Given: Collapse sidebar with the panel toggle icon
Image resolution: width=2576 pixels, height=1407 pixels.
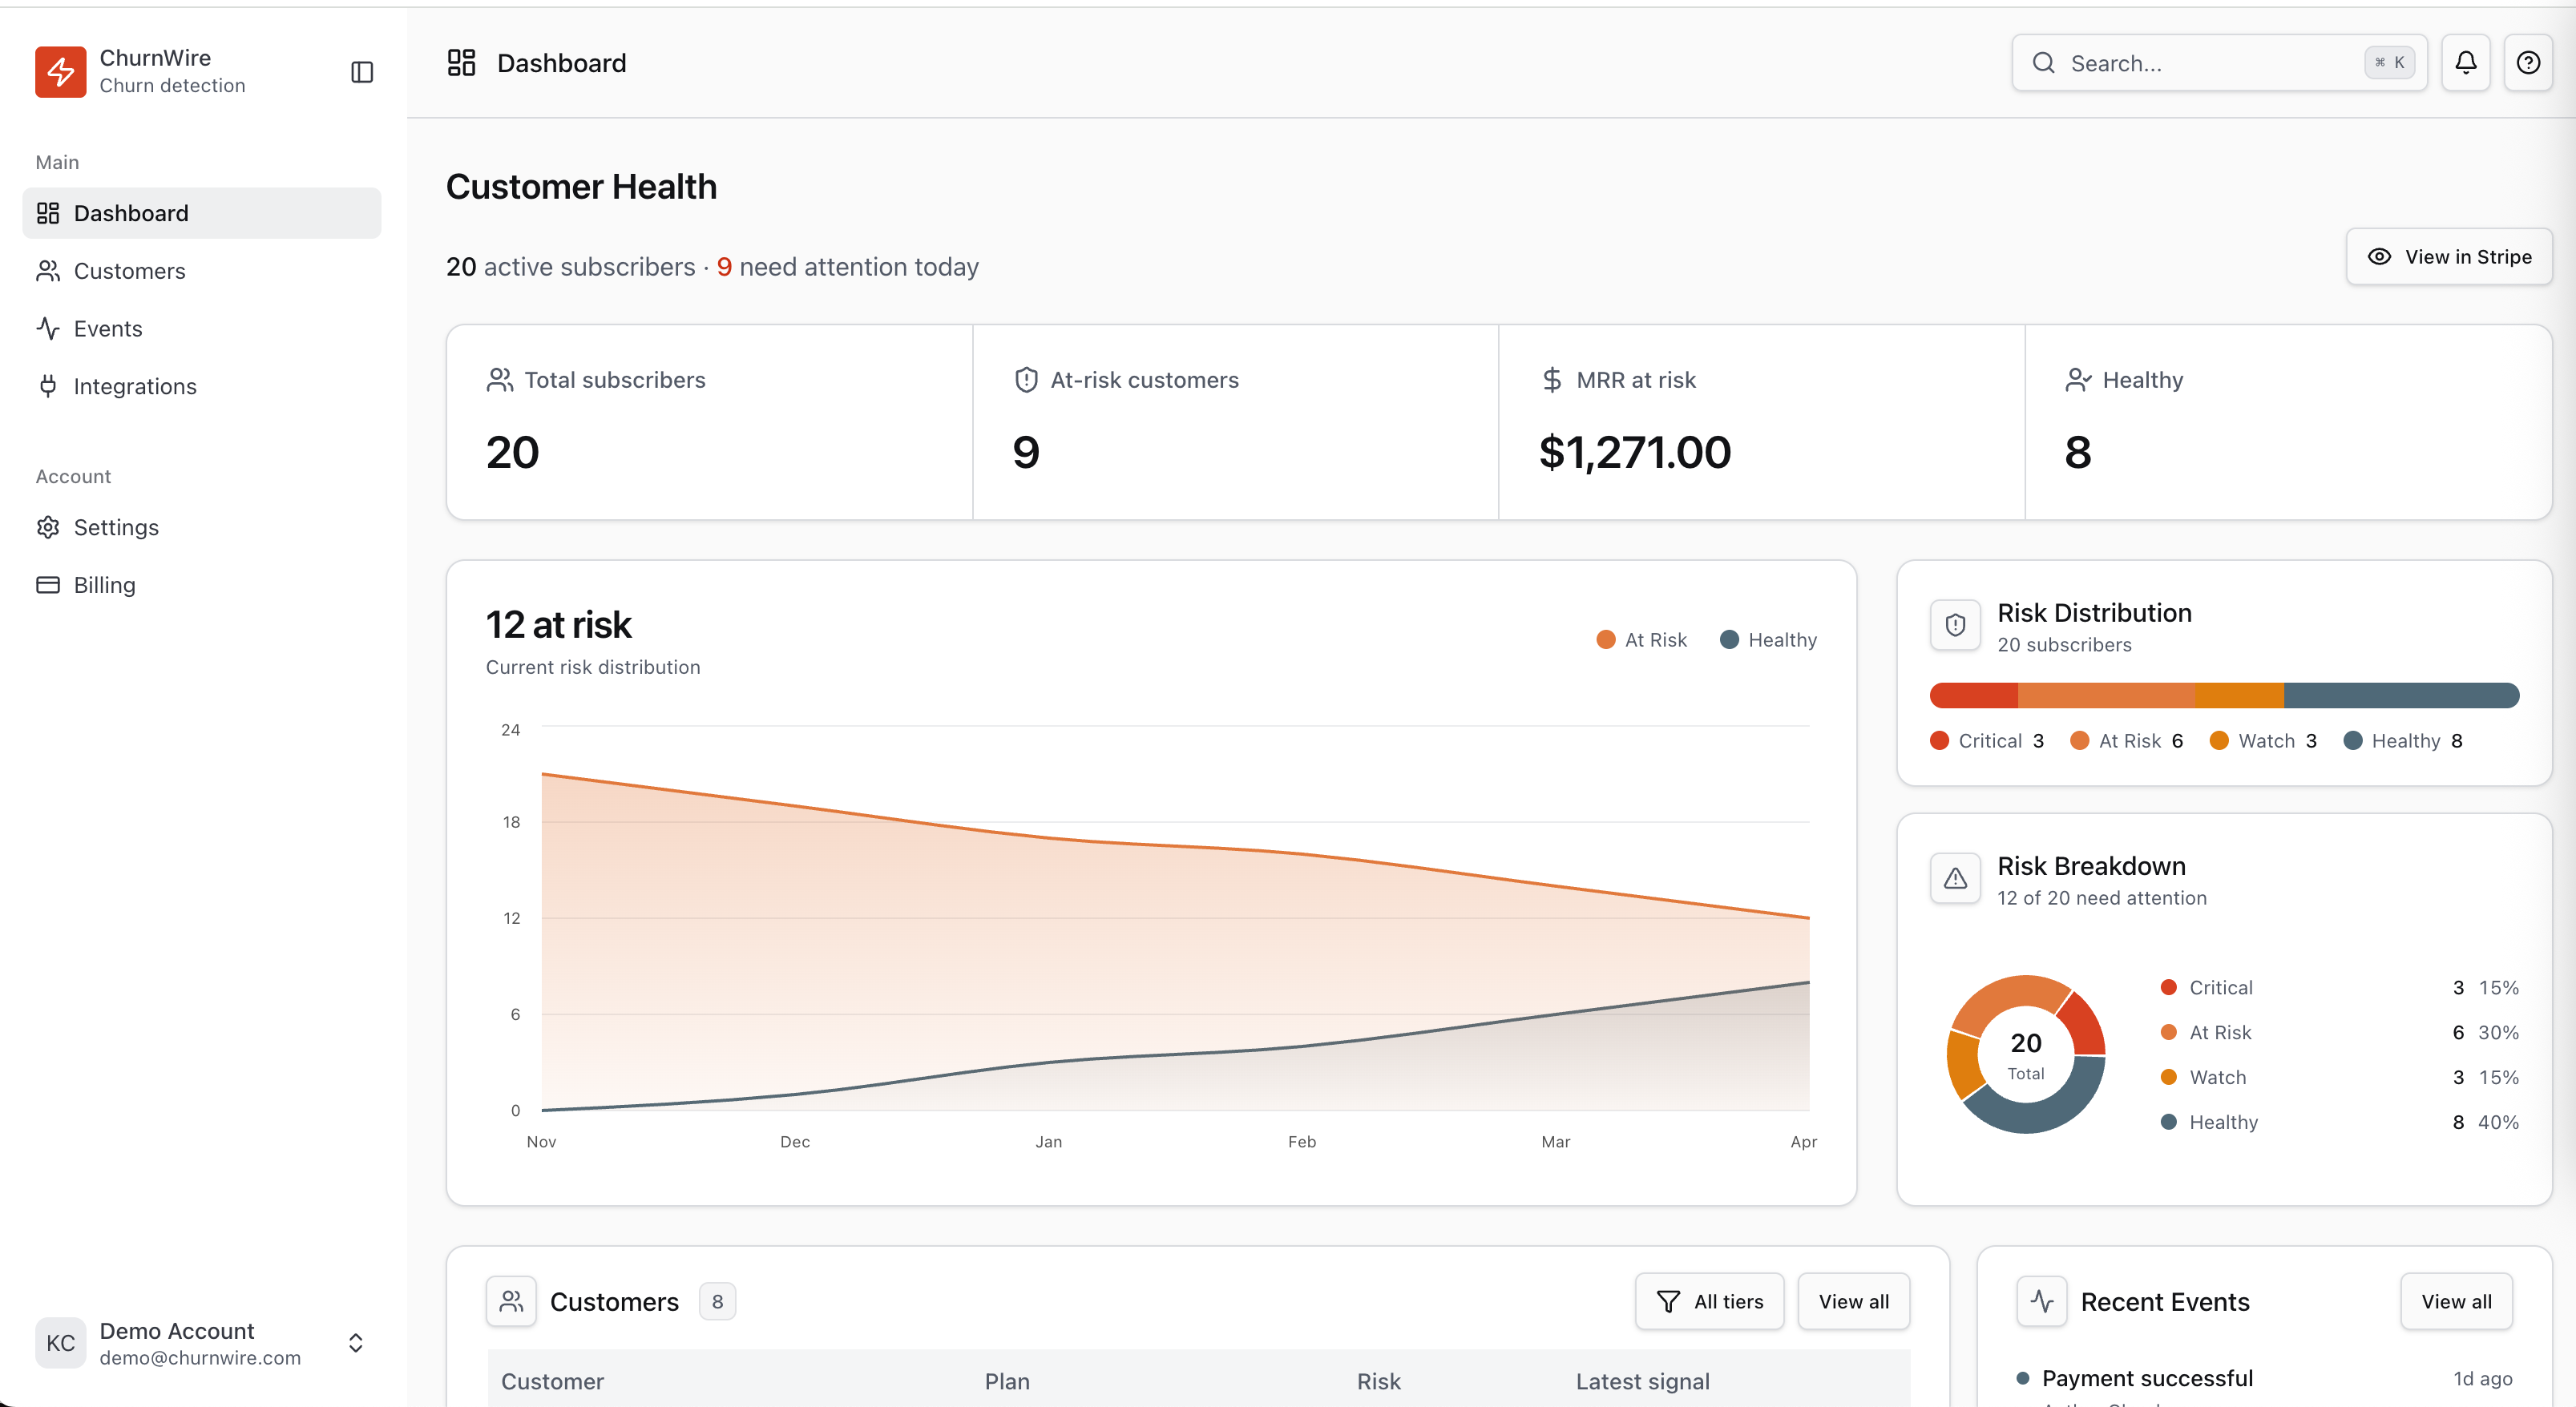Looking at the screenshot, I should tap(362, 72).
